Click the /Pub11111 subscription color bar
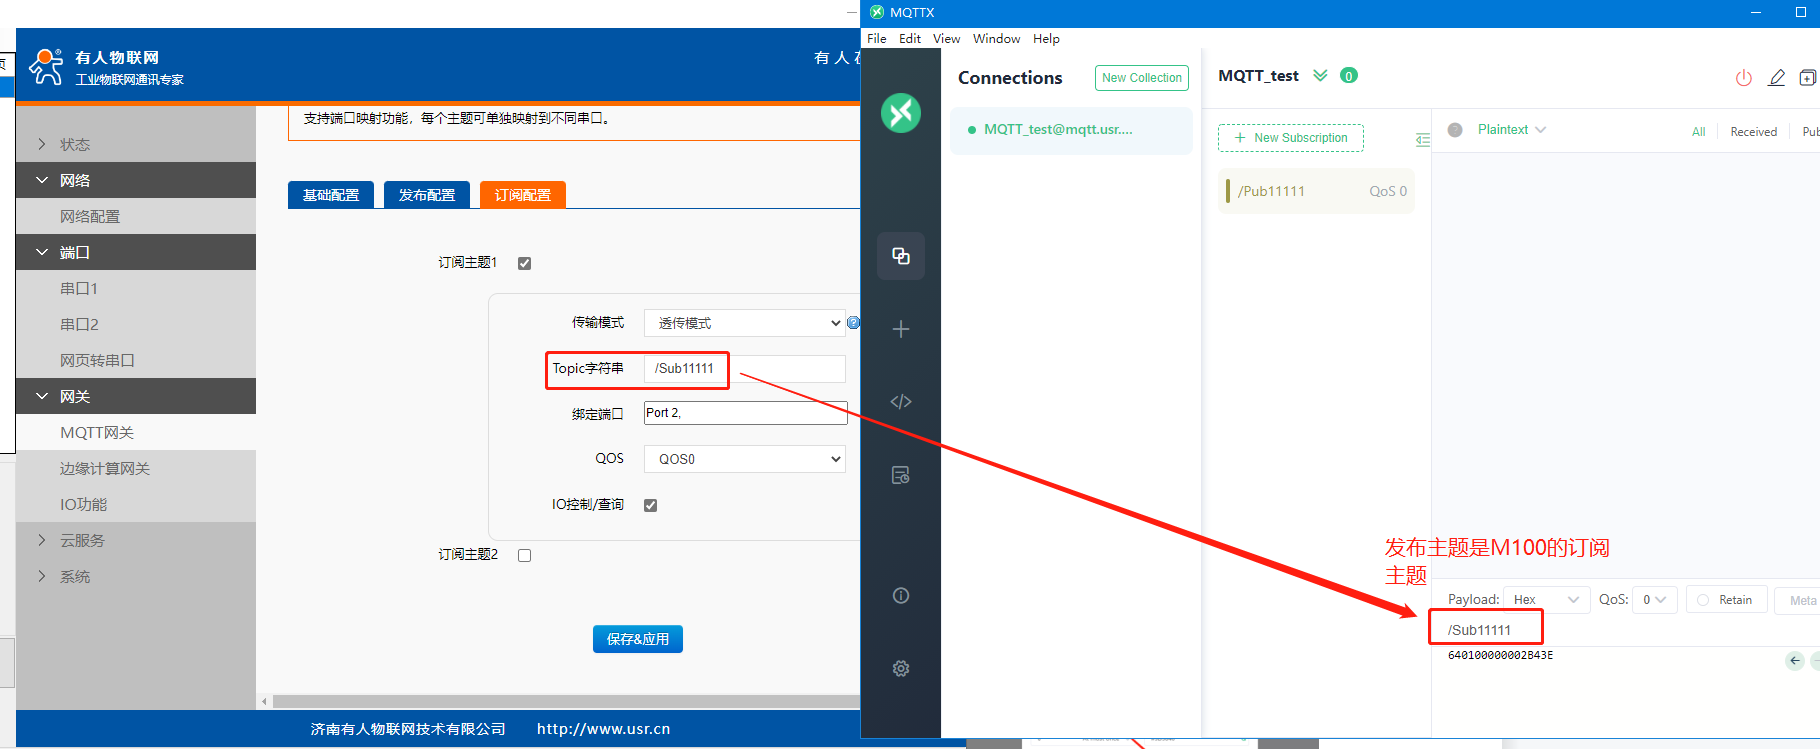Viewport: 1820px width, 749px height. pos(1228,191)
